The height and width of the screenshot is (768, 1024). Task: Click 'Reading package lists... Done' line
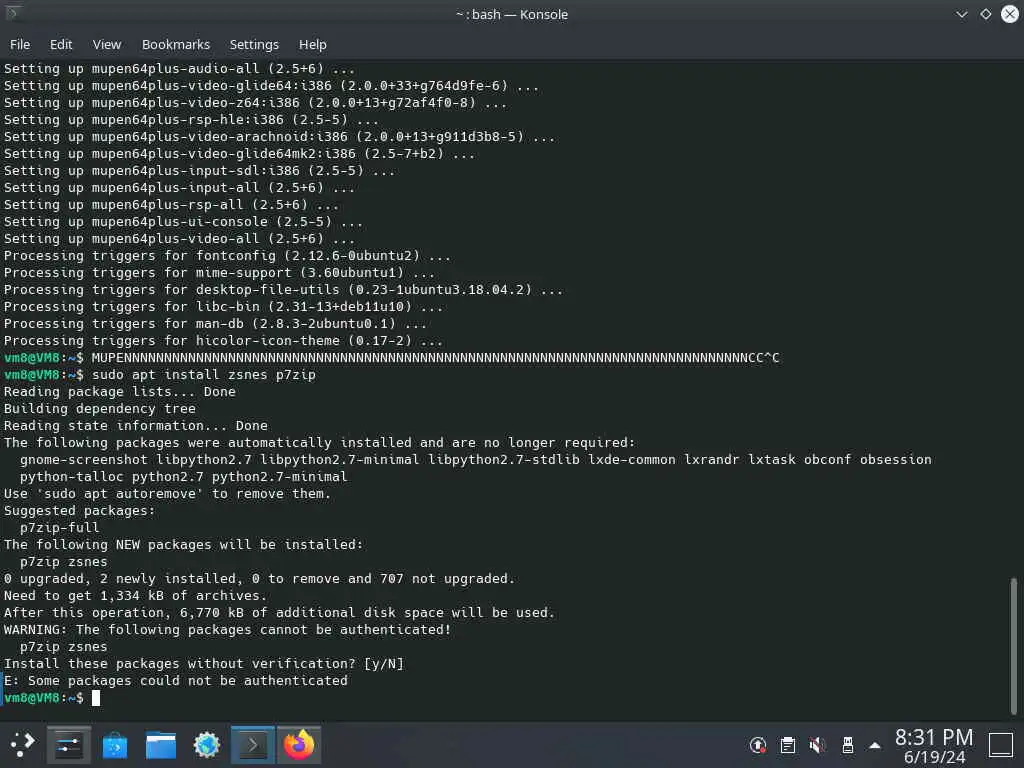point(120,392)
